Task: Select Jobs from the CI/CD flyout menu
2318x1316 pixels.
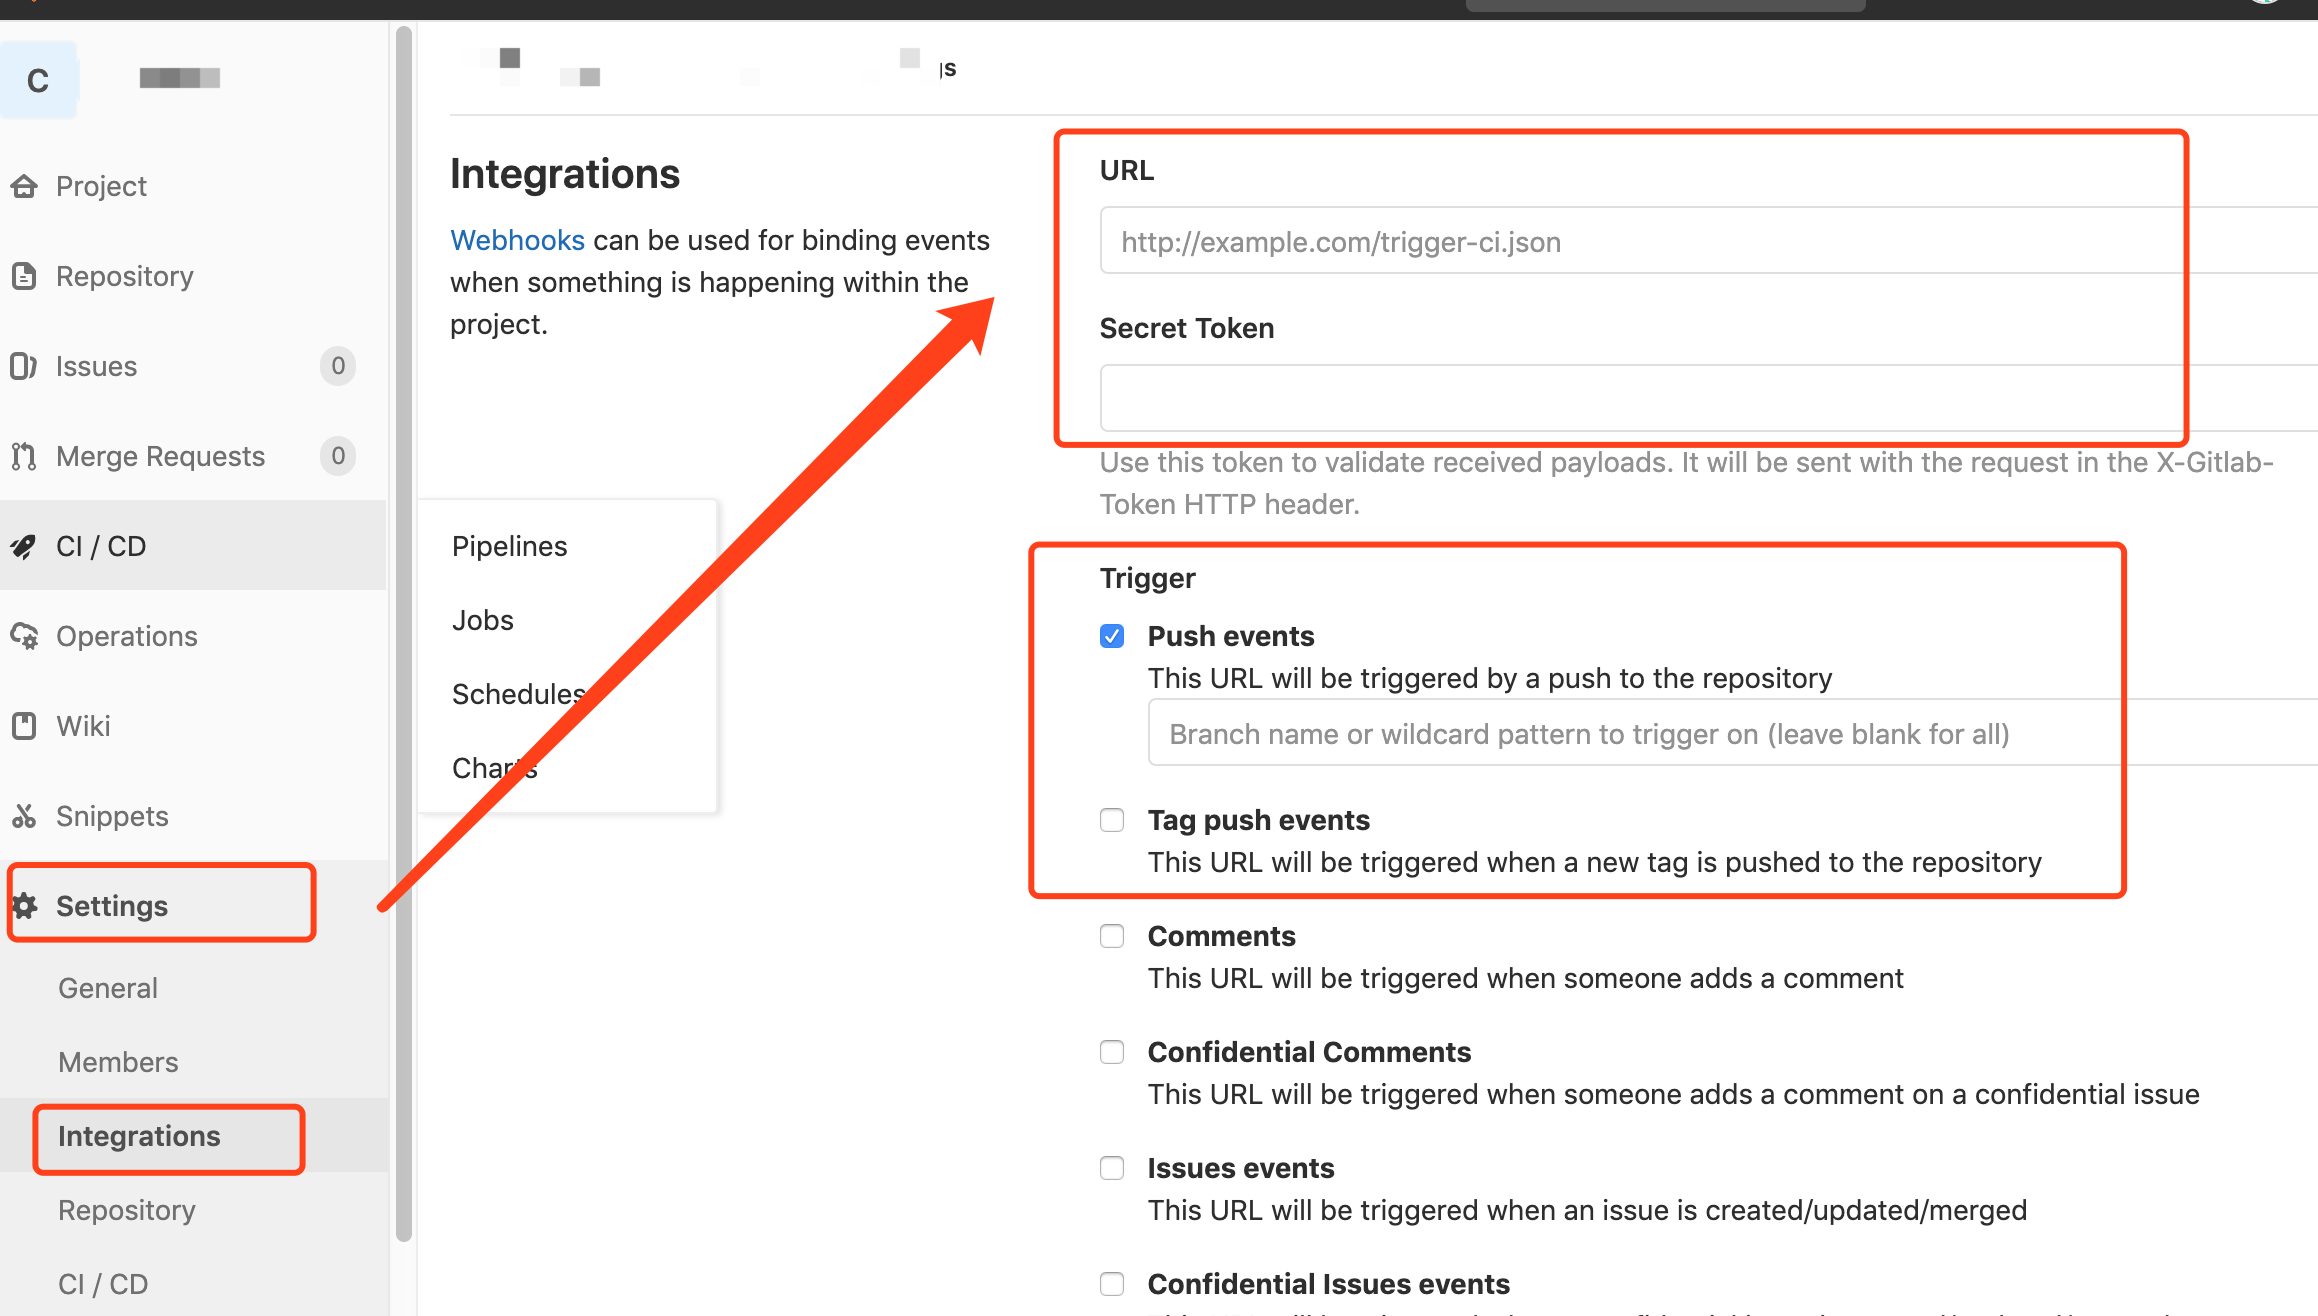Action: [x=483, y=620]
